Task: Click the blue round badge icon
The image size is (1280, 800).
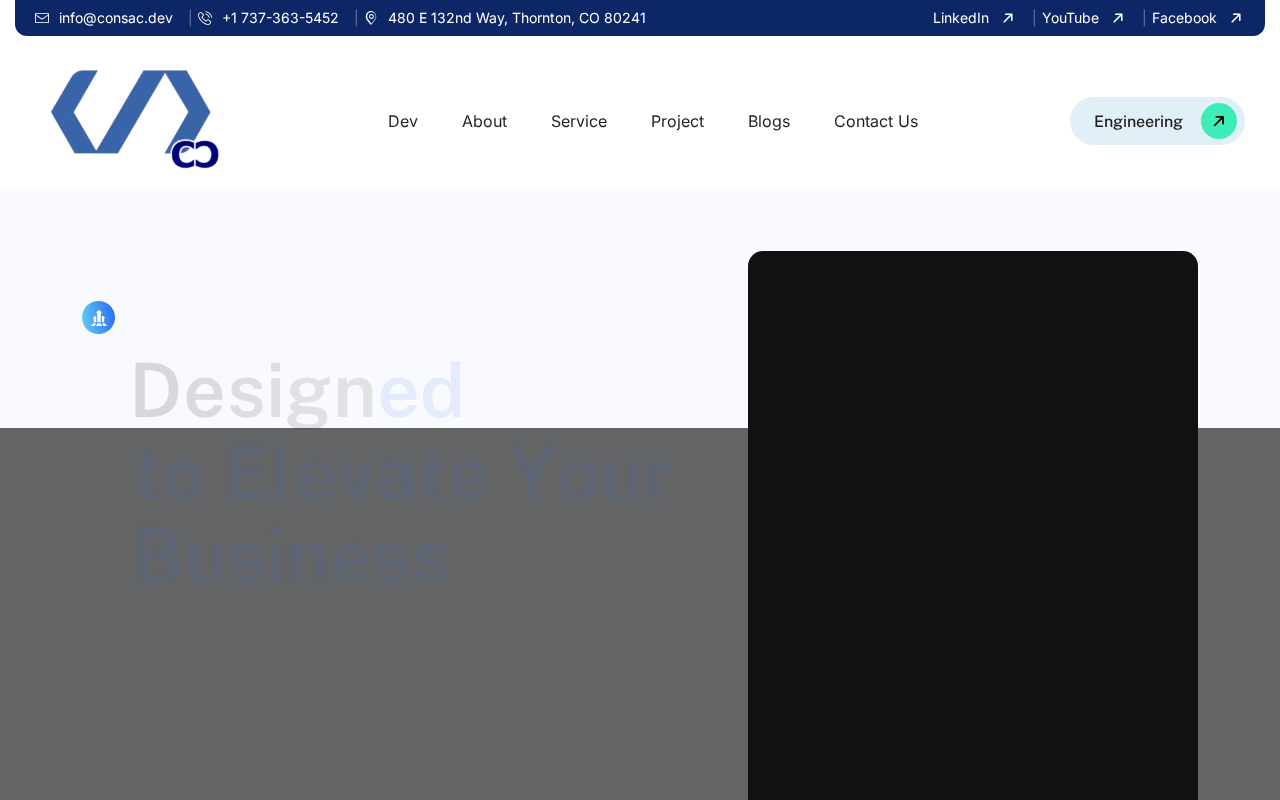Action: 98,317
